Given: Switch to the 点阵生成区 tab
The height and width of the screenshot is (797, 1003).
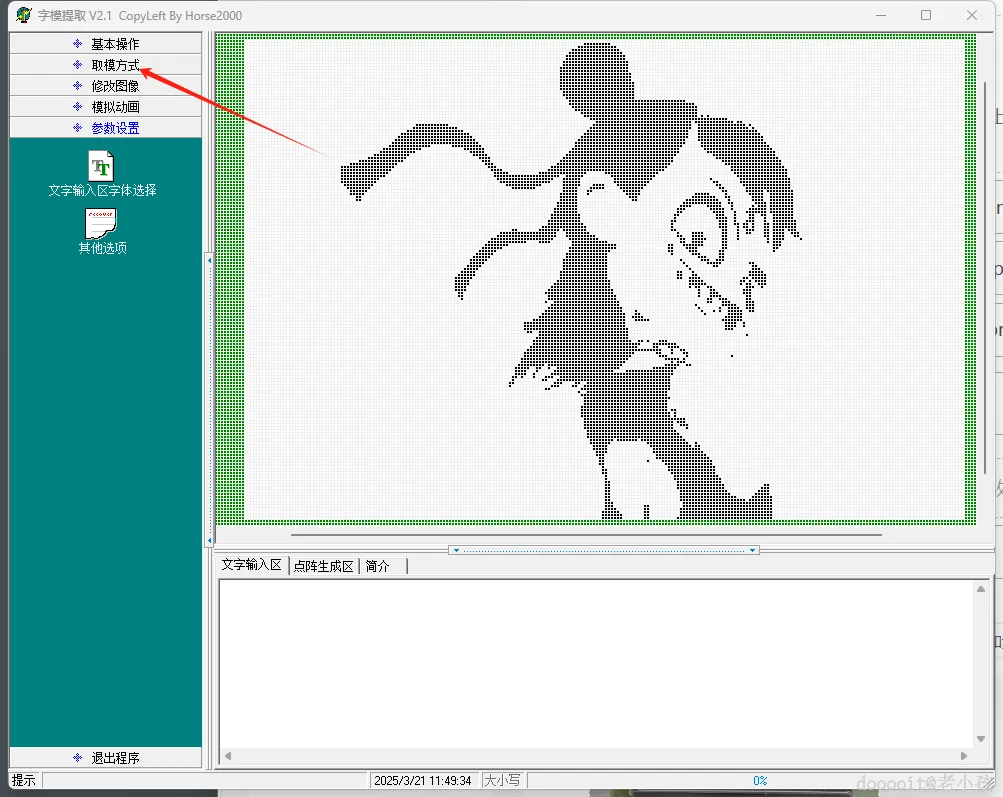Looking at the screenshot, I should pyautogui.click(x=323, y=566).
